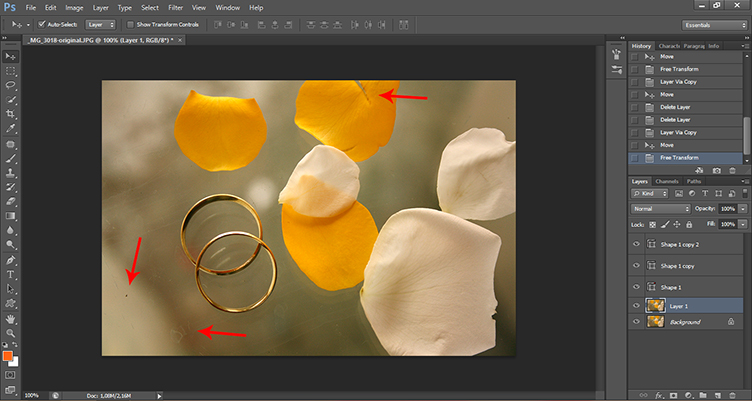Image resolution: width=752 pixels, height=401 pixels.
Task: Switch to the Channels tab
Action: pos(666,181)
